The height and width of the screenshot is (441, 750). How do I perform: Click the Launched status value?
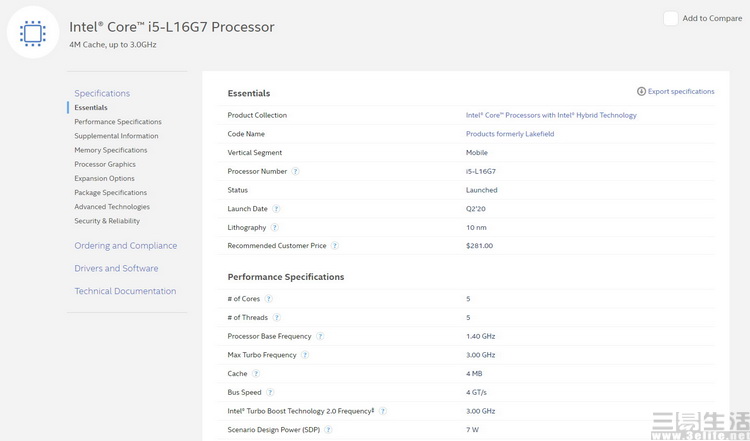pos(482,190)
